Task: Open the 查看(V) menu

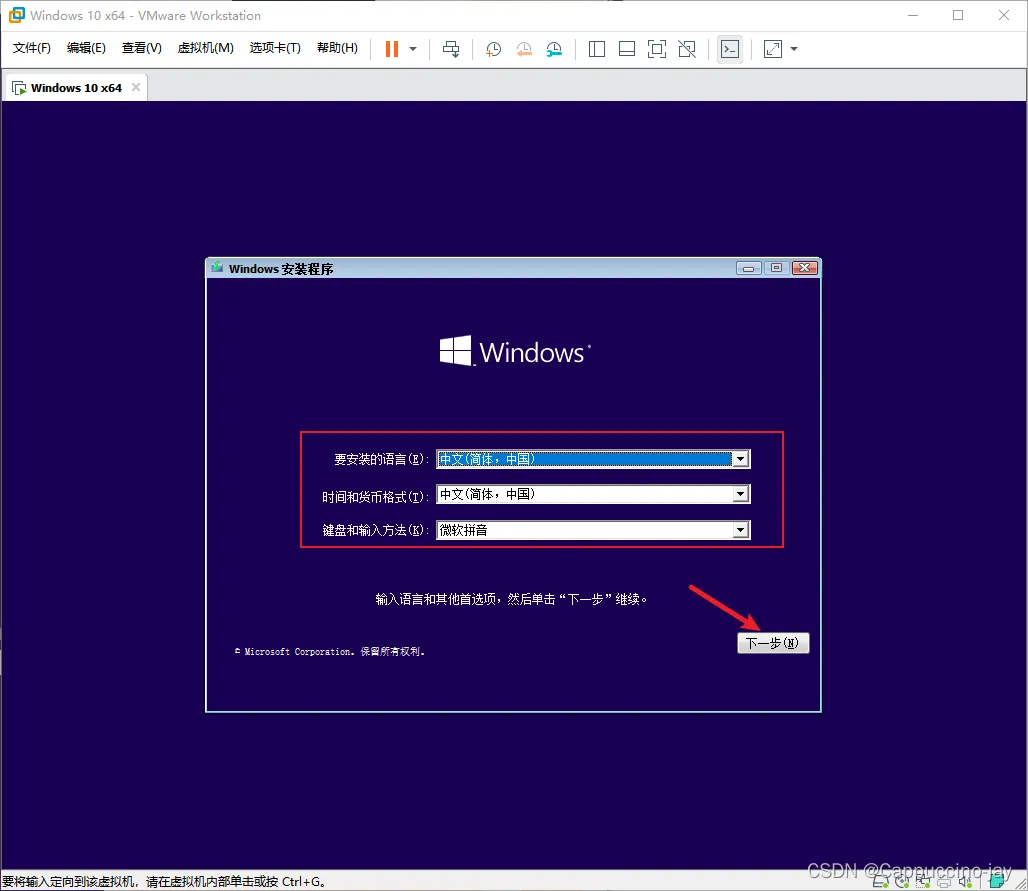Action: (x=142, y=48)
